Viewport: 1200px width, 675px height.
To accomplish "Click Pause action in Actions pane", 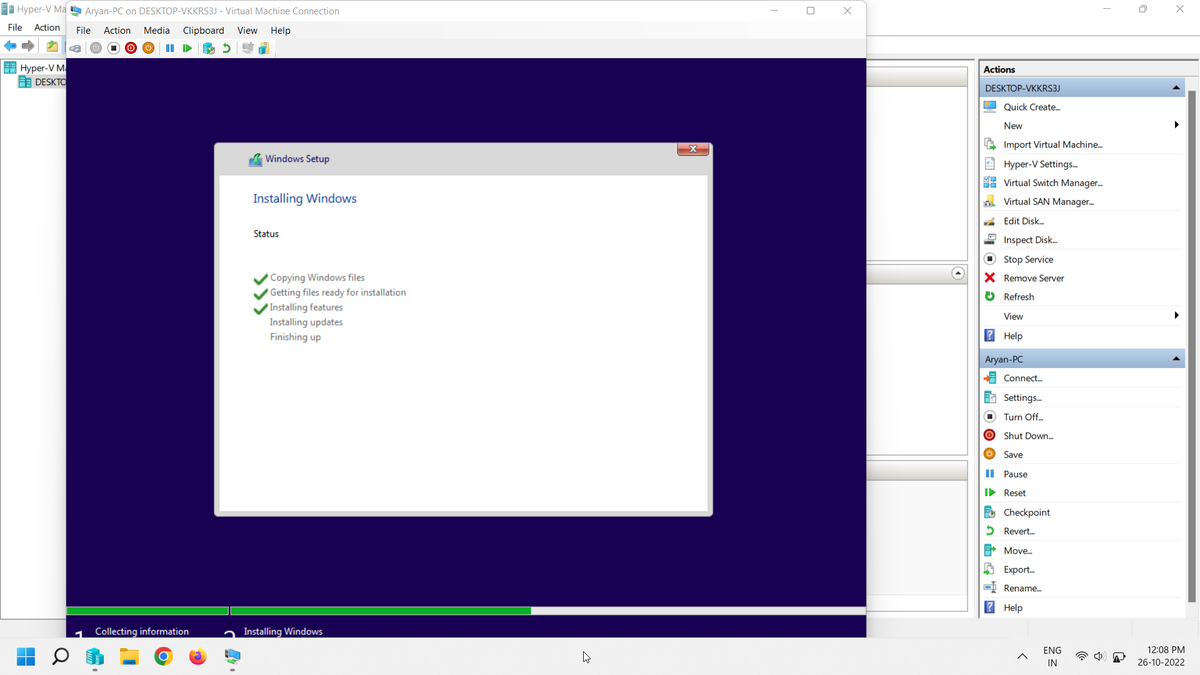I will [x=1015, y=474].
